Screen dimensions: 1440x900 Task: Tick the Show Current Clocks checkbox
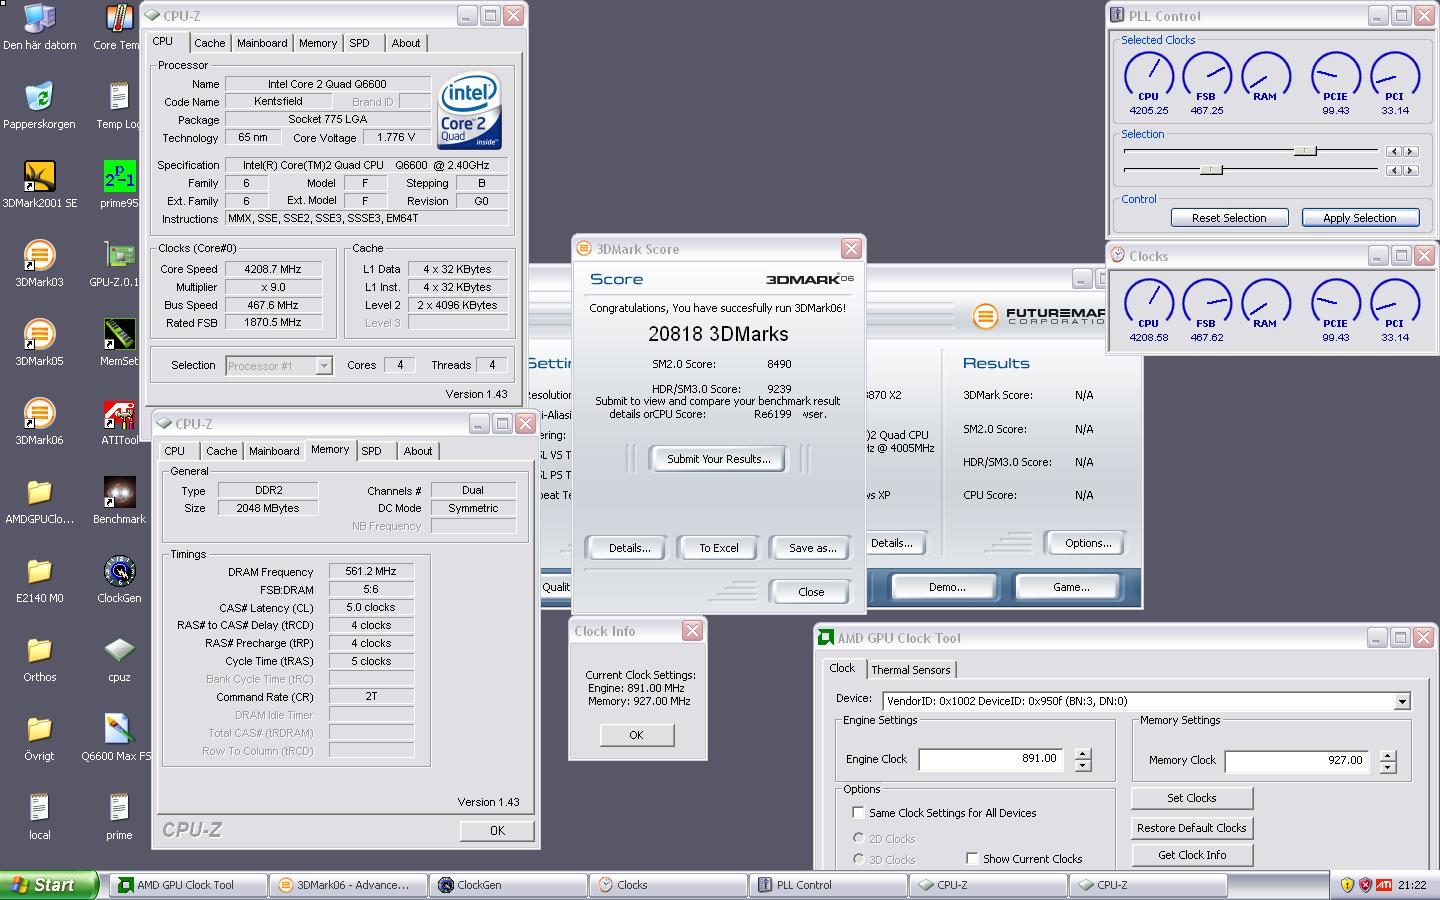972,858
